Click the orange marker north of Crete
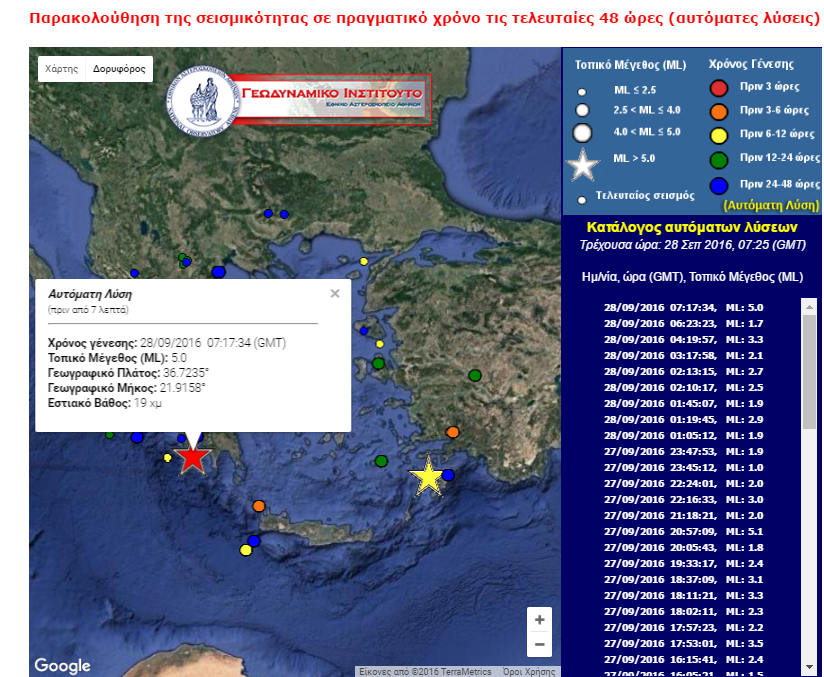824x677 pixels. tap(259, 506)
